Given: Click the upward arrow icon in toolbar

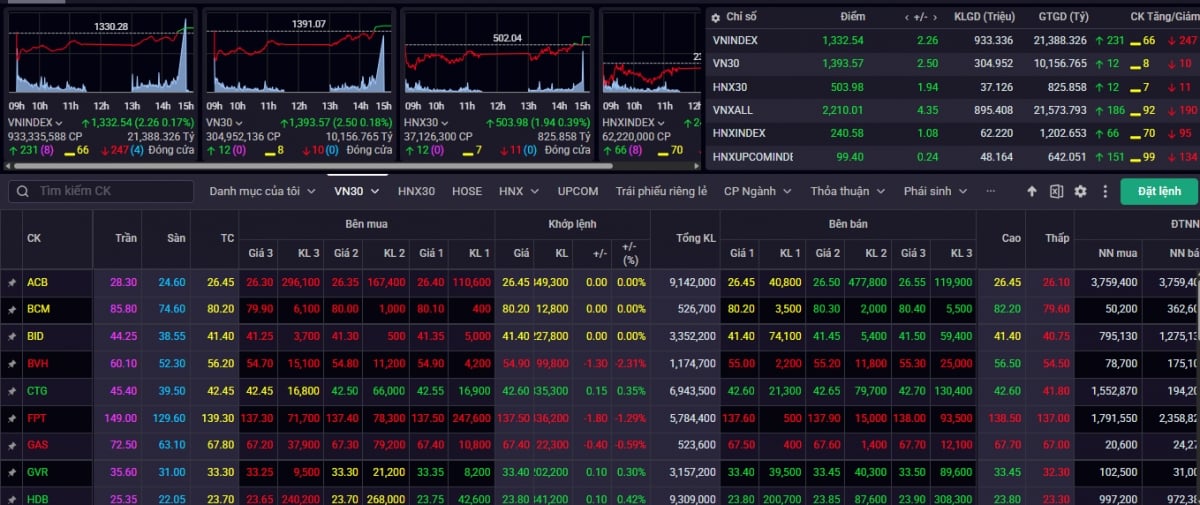Looking at the screenshot, I should pos(1032,191).
